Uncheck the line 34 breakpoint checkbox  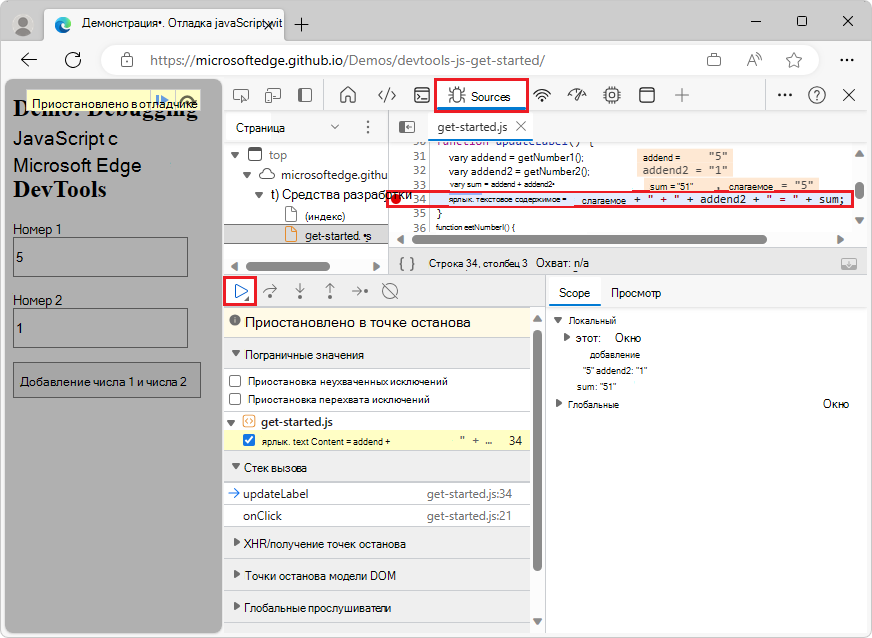[249, 441]
